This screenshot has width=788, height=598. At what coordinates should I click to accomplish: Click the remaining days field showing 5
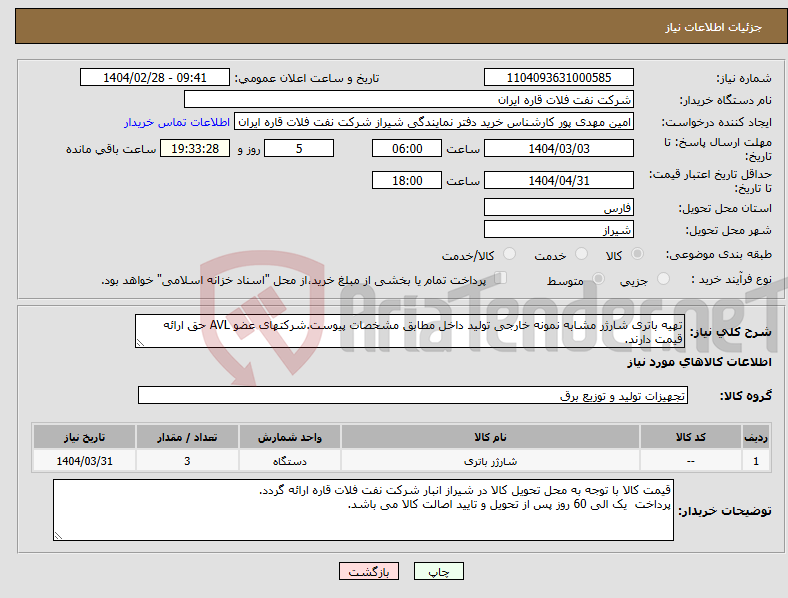tap(299, 149)
